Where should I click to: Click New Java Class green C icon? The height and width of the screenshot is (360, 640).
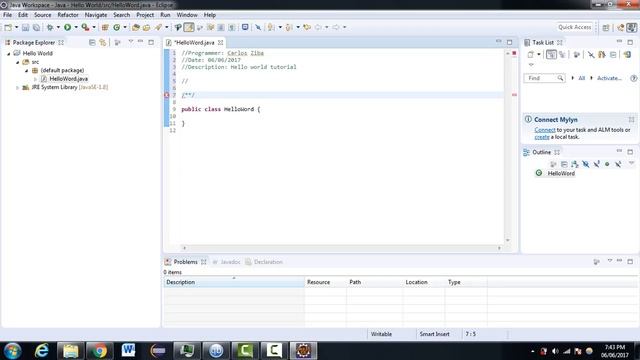click(117, 27)
